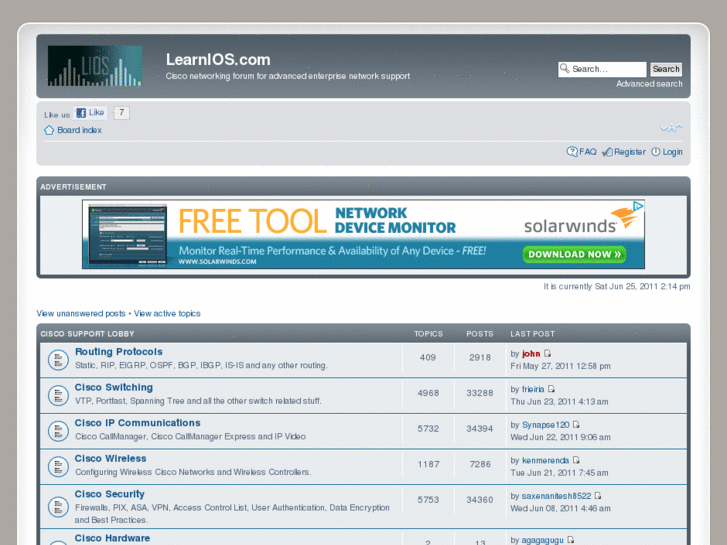This screenshot has width=727, height=545.
Task: View latest post icon next to agagagugu
Action: click(x=571, y=540)
